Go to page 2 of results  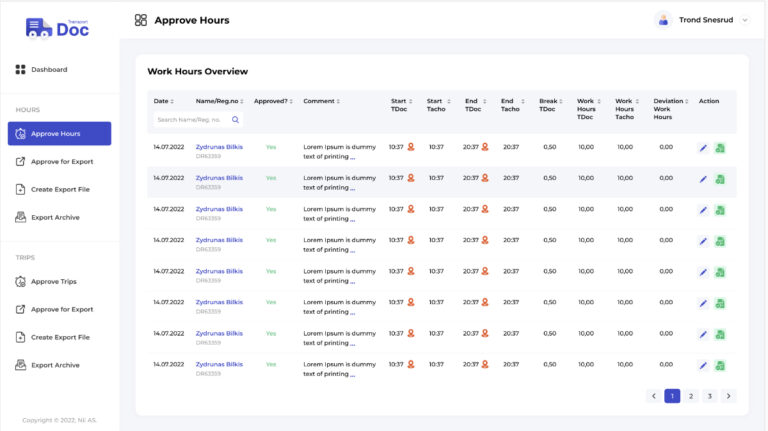(x=691, y=396)
